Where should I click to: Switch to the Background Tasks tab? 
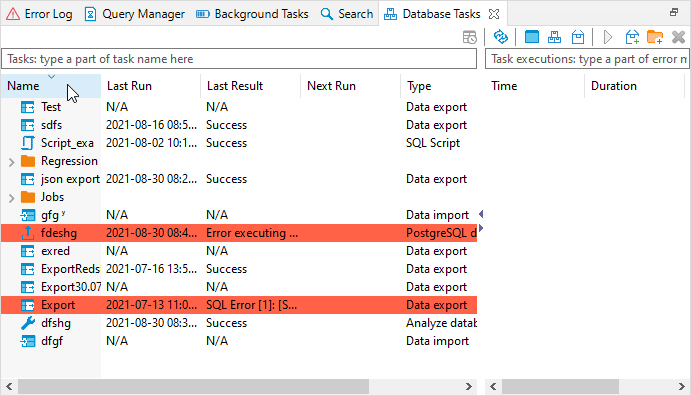[x=252, y=14]
